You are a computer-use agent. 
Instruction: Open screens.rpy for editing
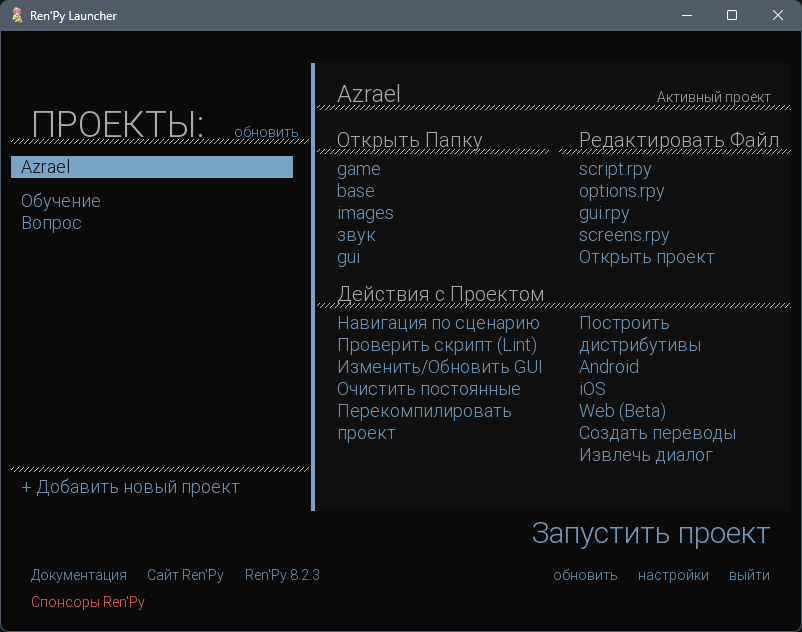coord(624,235)
